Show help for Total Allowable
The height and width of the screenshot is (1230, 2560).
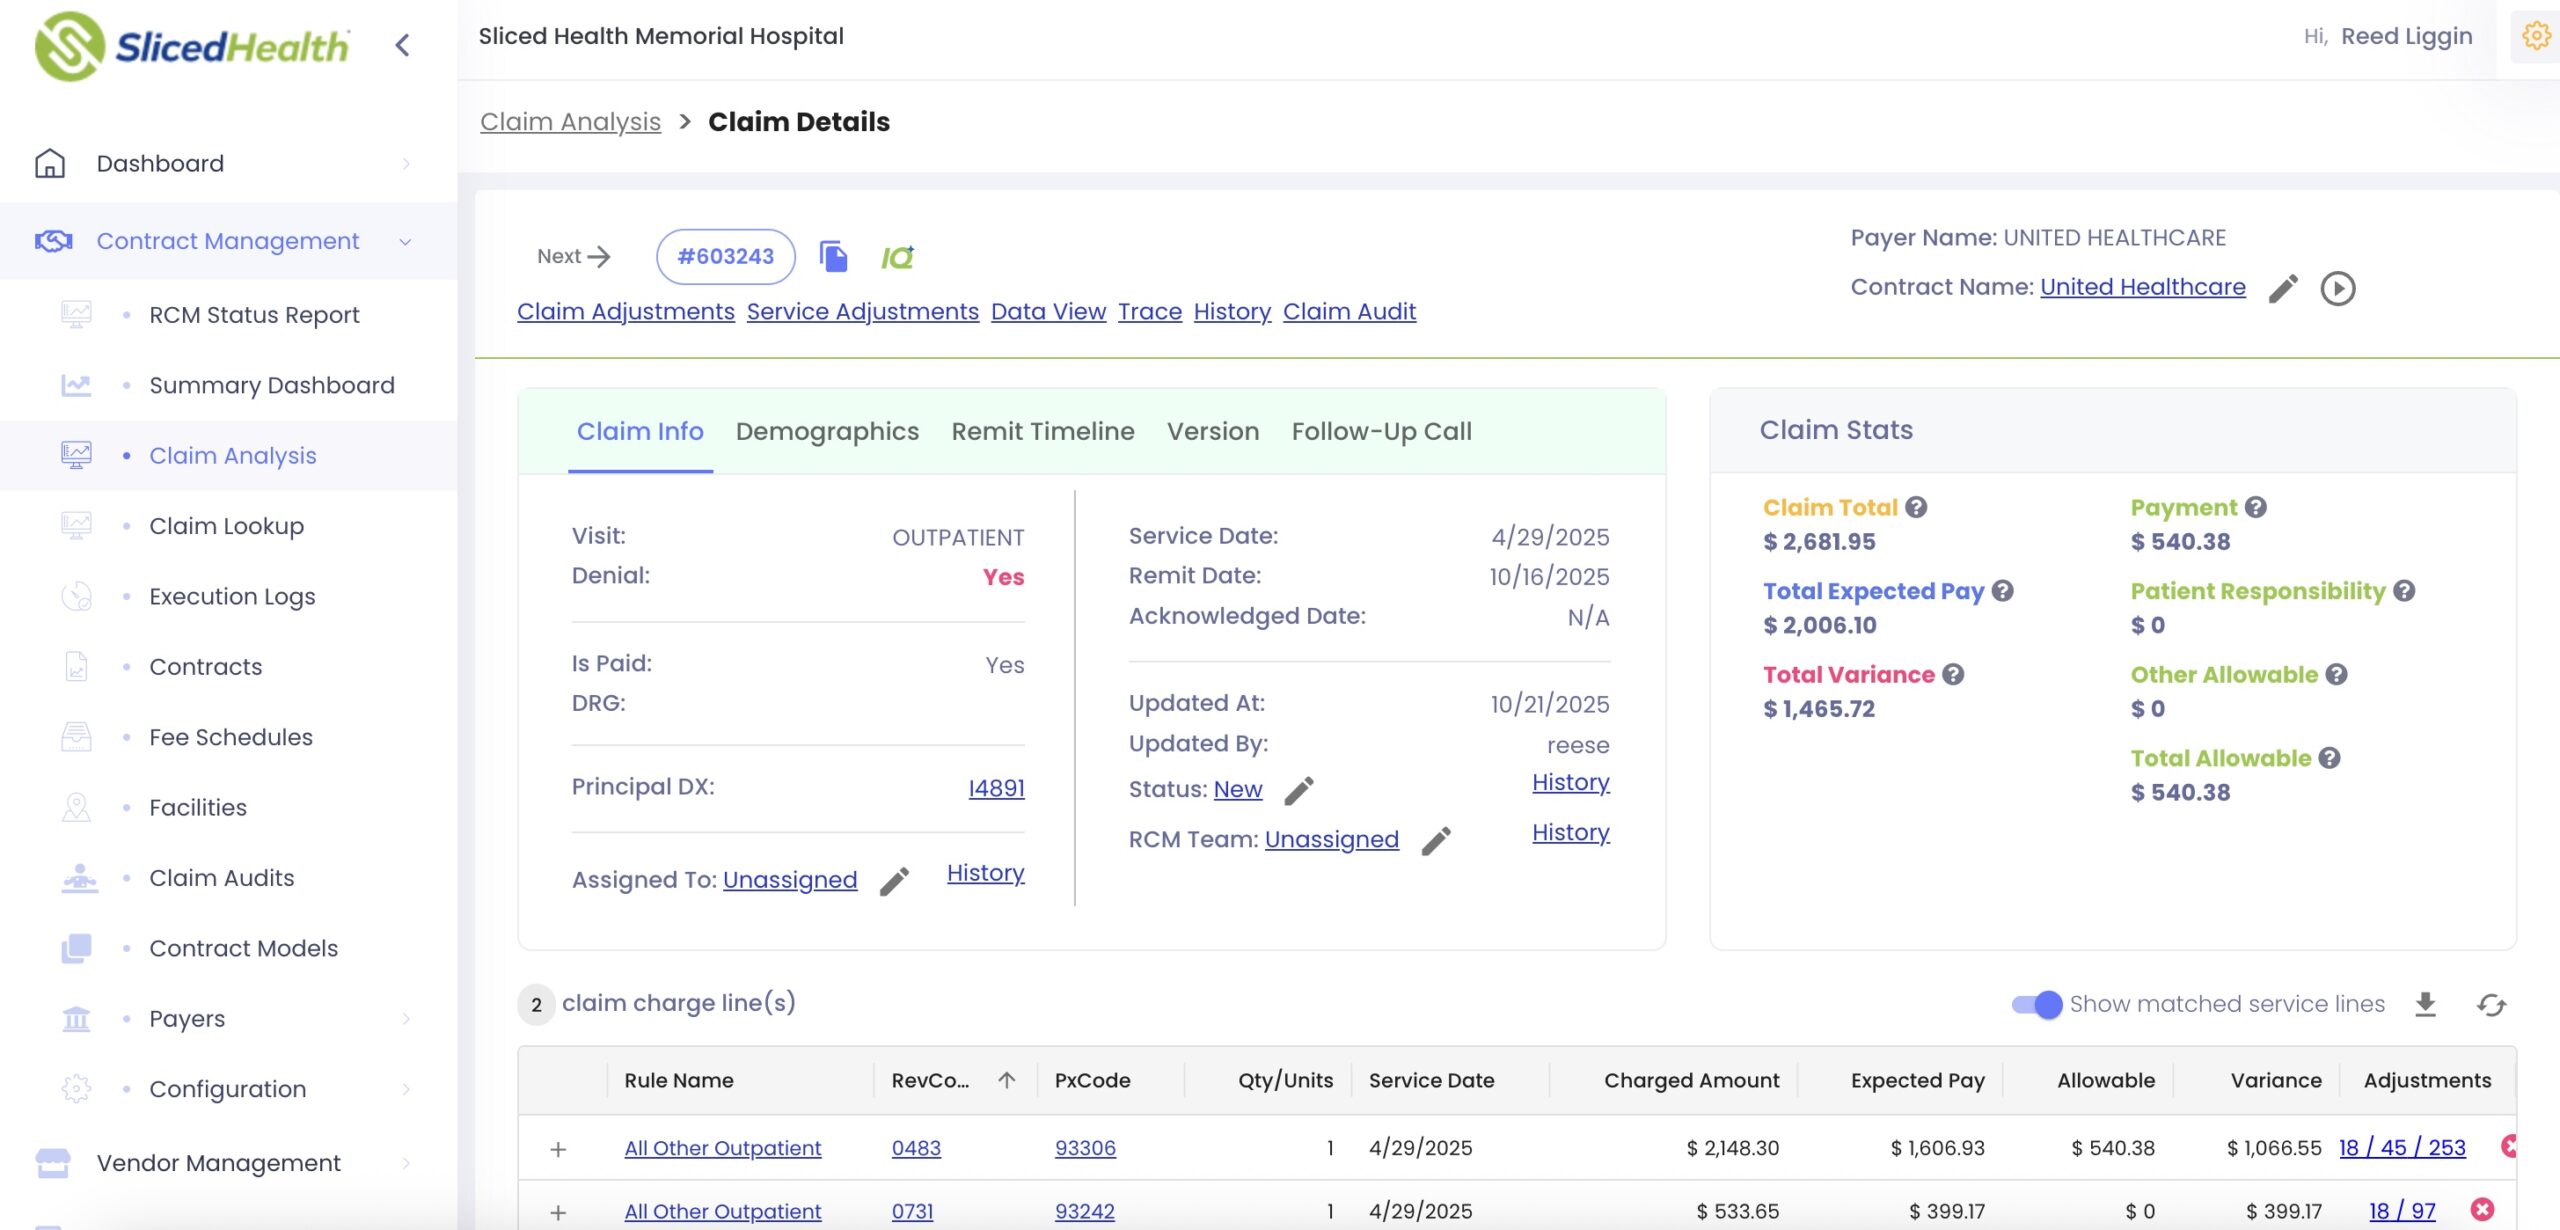(x=2329, y=758)
